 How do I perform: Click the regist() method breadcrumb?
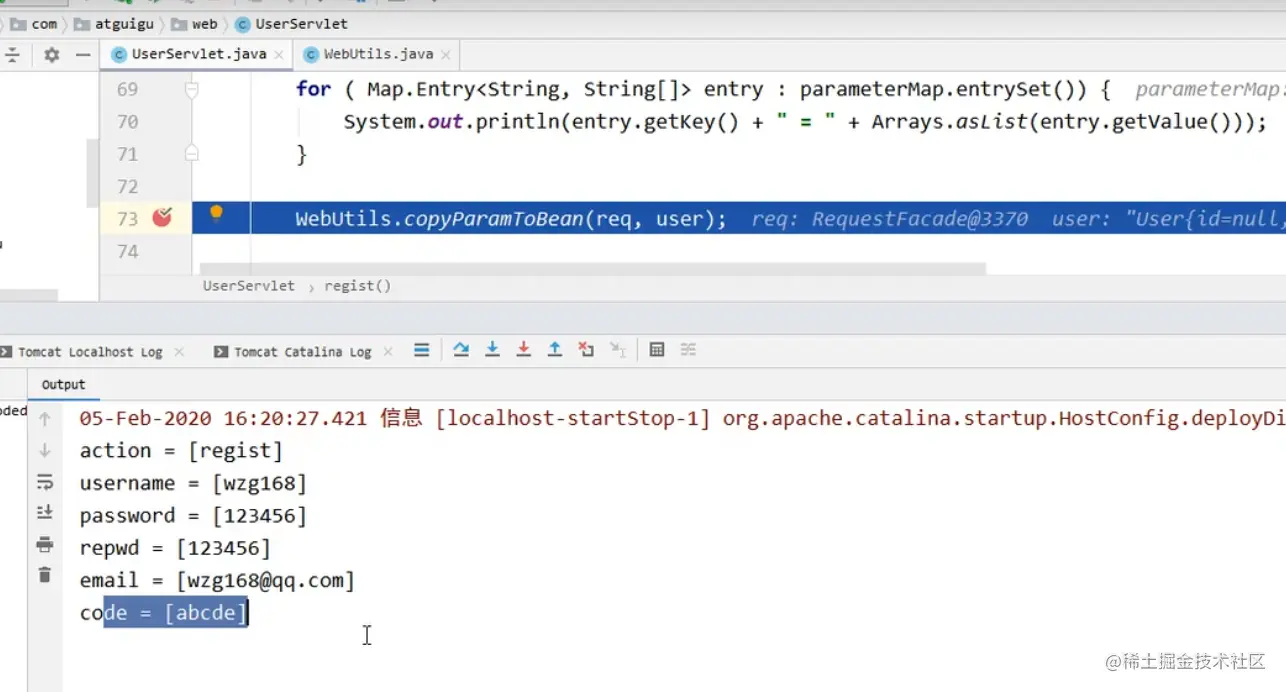(x=357, y=286)
